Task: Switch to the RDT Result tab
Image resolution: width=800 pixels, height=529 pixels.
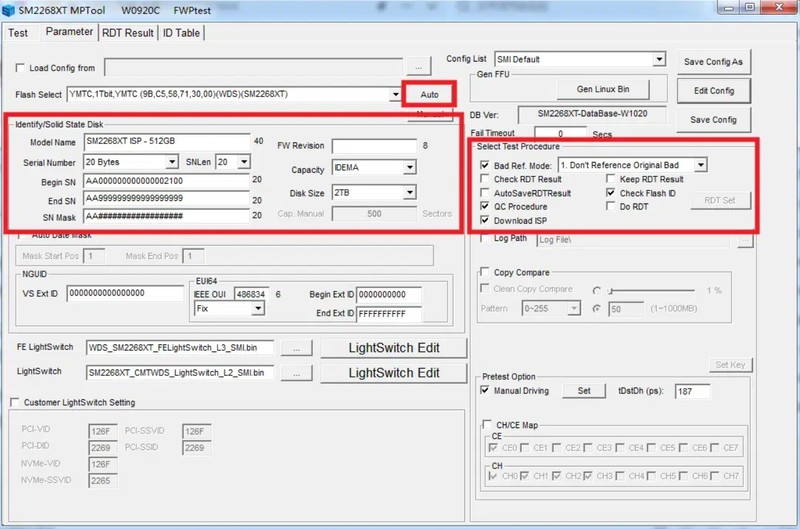Action: [x=128, y=32]
